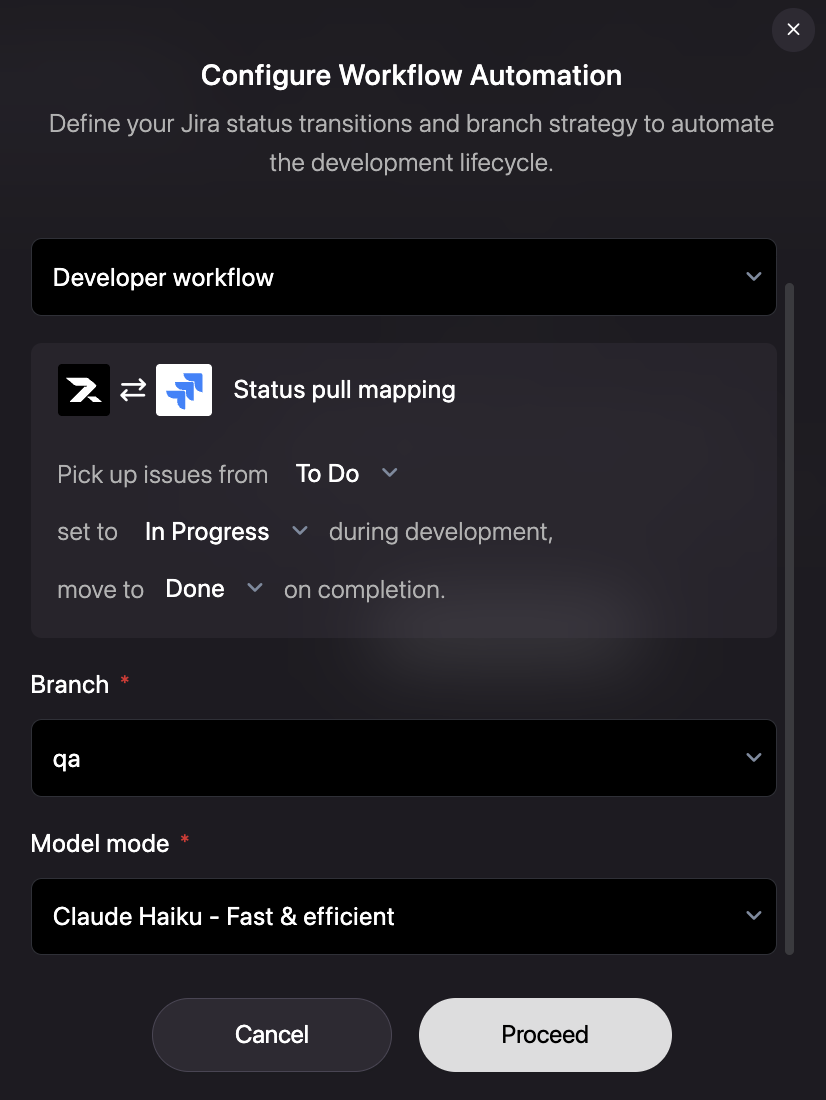Expand the In Progress status dropdown
The height and width of the screenshot is (1100, 826).
point(226,532)
